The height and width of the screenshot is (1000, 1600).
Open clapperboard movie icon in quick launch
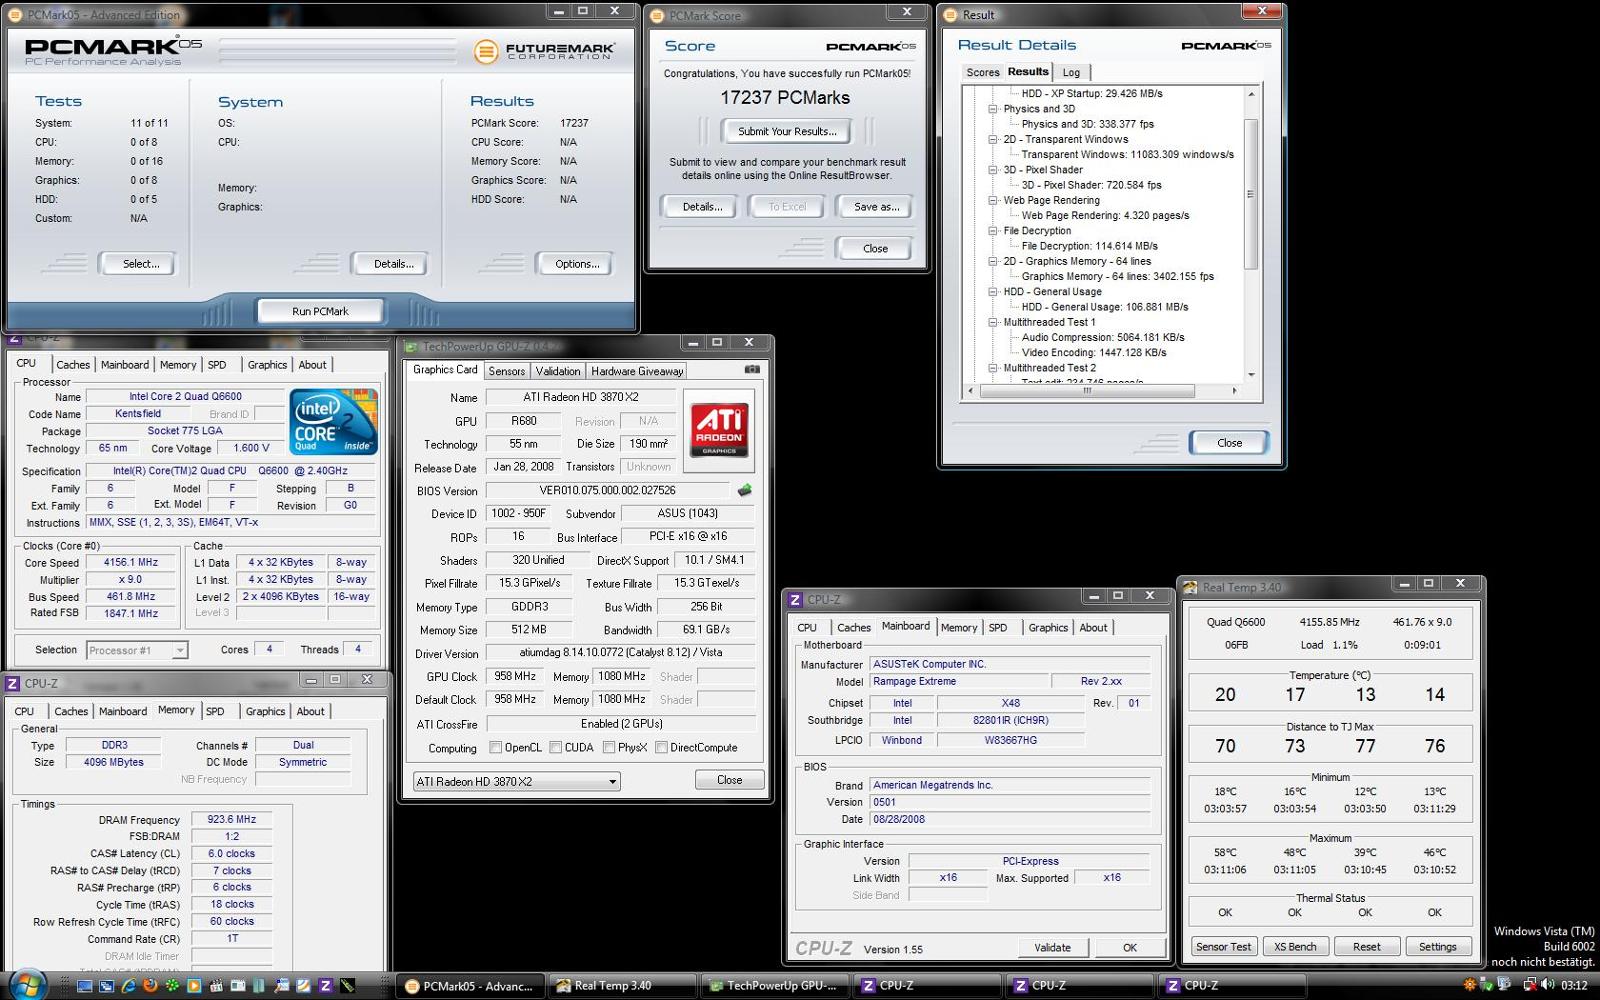(x=216, y=986)
